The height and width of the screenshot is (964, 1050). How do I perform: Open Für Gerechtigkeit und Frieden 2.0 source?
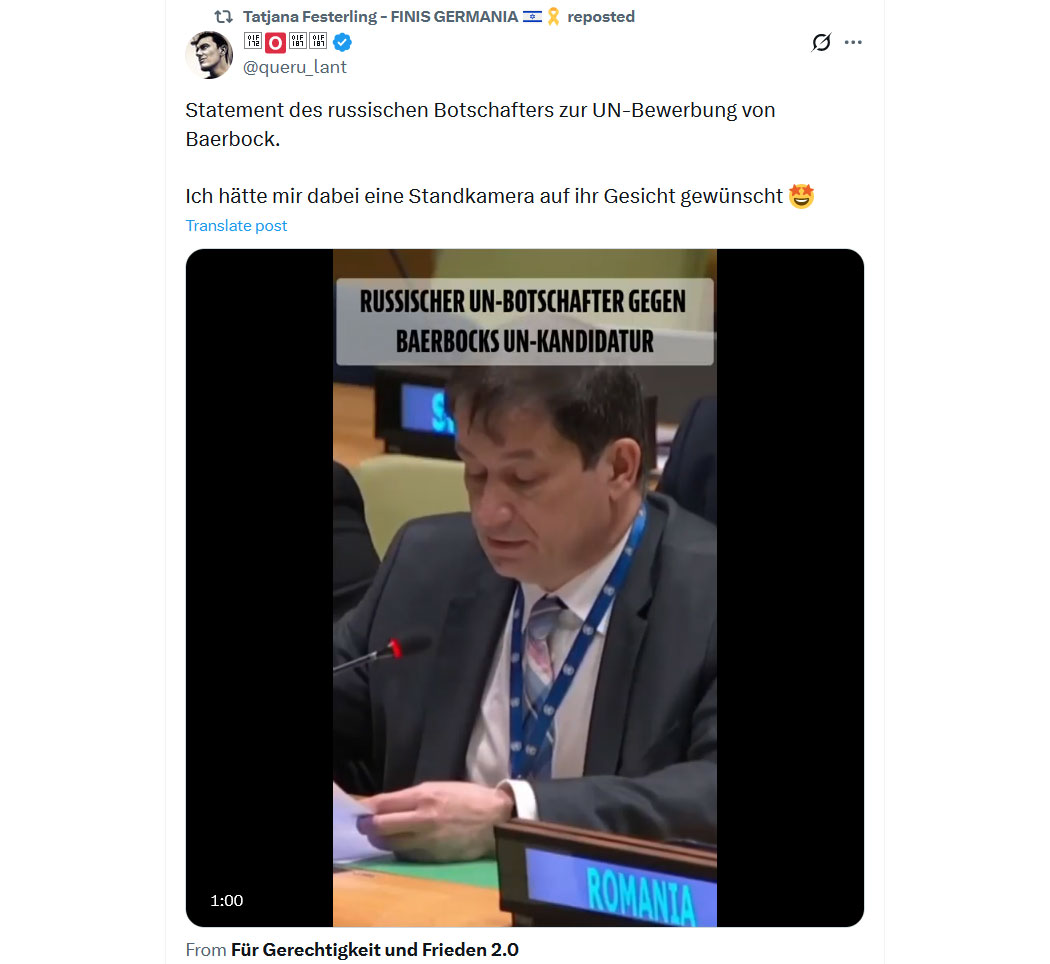(x=374, y=950)
